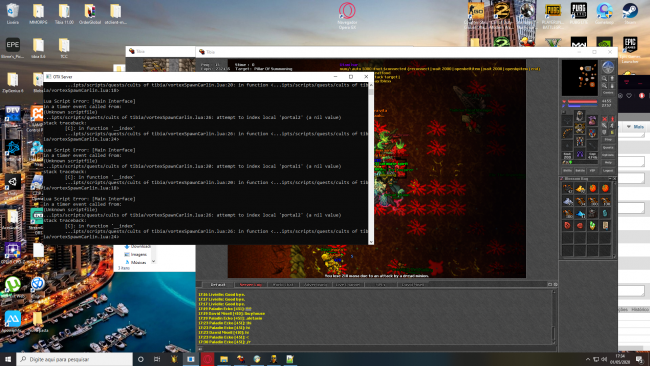Click the purple bag backpack slot
650x366 pixels.
coord(592,121)
